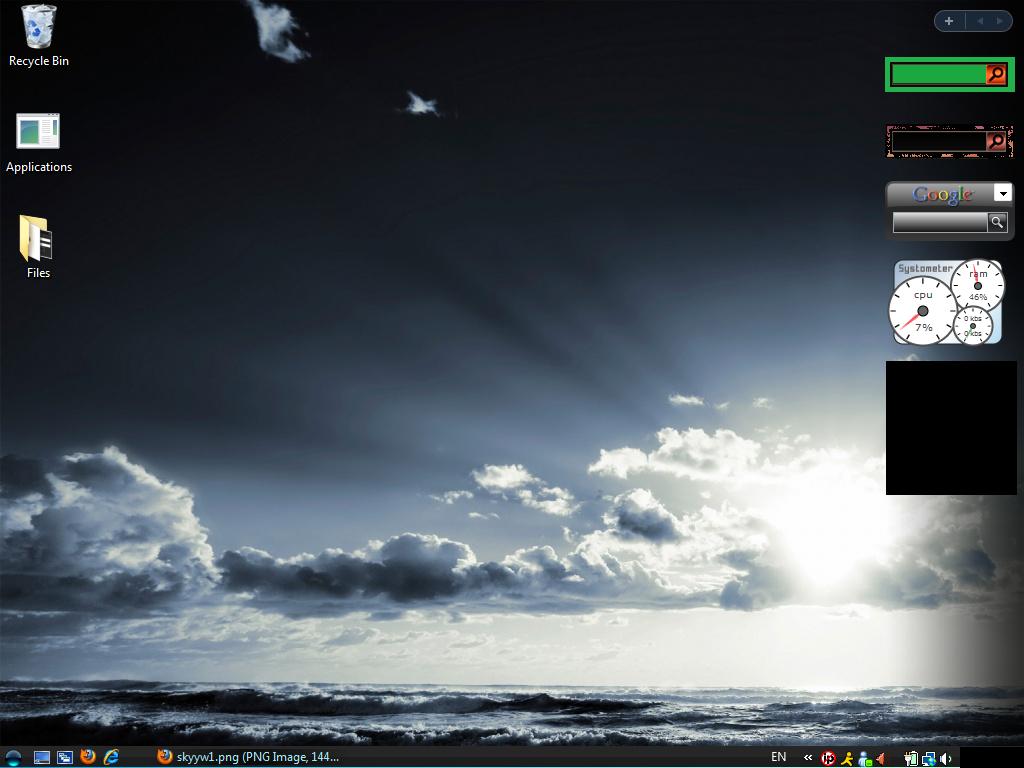The width and height of the screenshot is (1024, 768).
Task: Click Switch between windows quick launch icon
Action: 65,758
